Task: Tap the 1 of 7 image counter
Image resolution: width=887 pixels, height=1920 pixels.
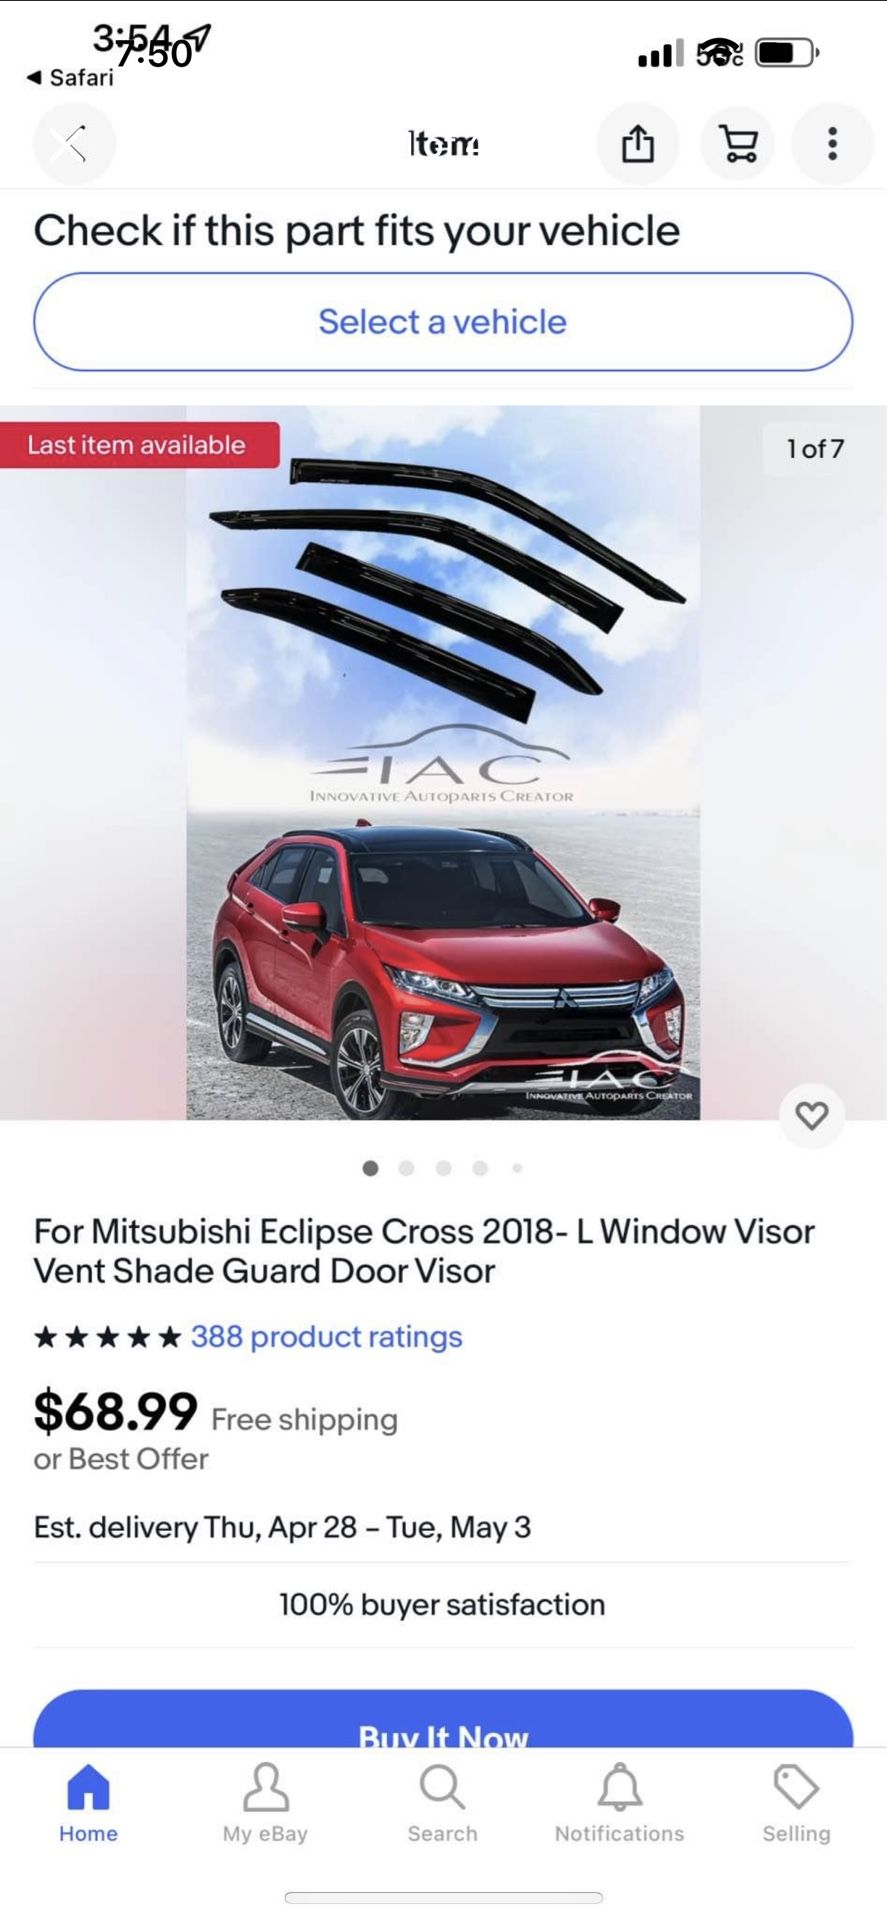Action: click(x=815, y=448)
